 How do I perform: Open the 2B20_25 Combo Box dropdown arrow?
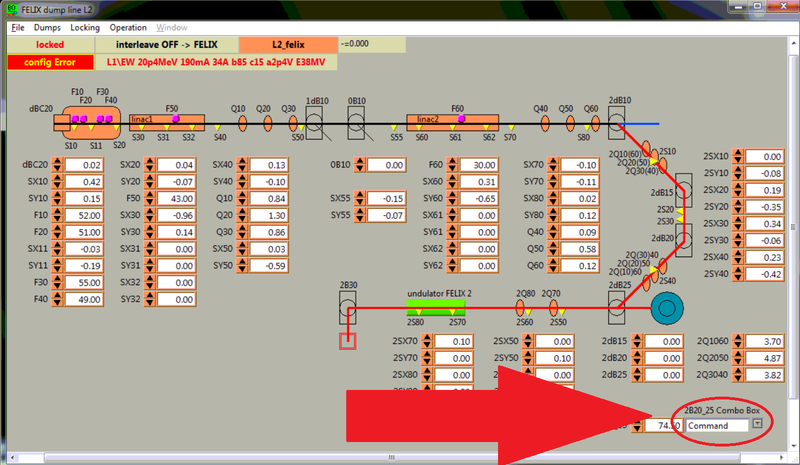tap(757, 424)
